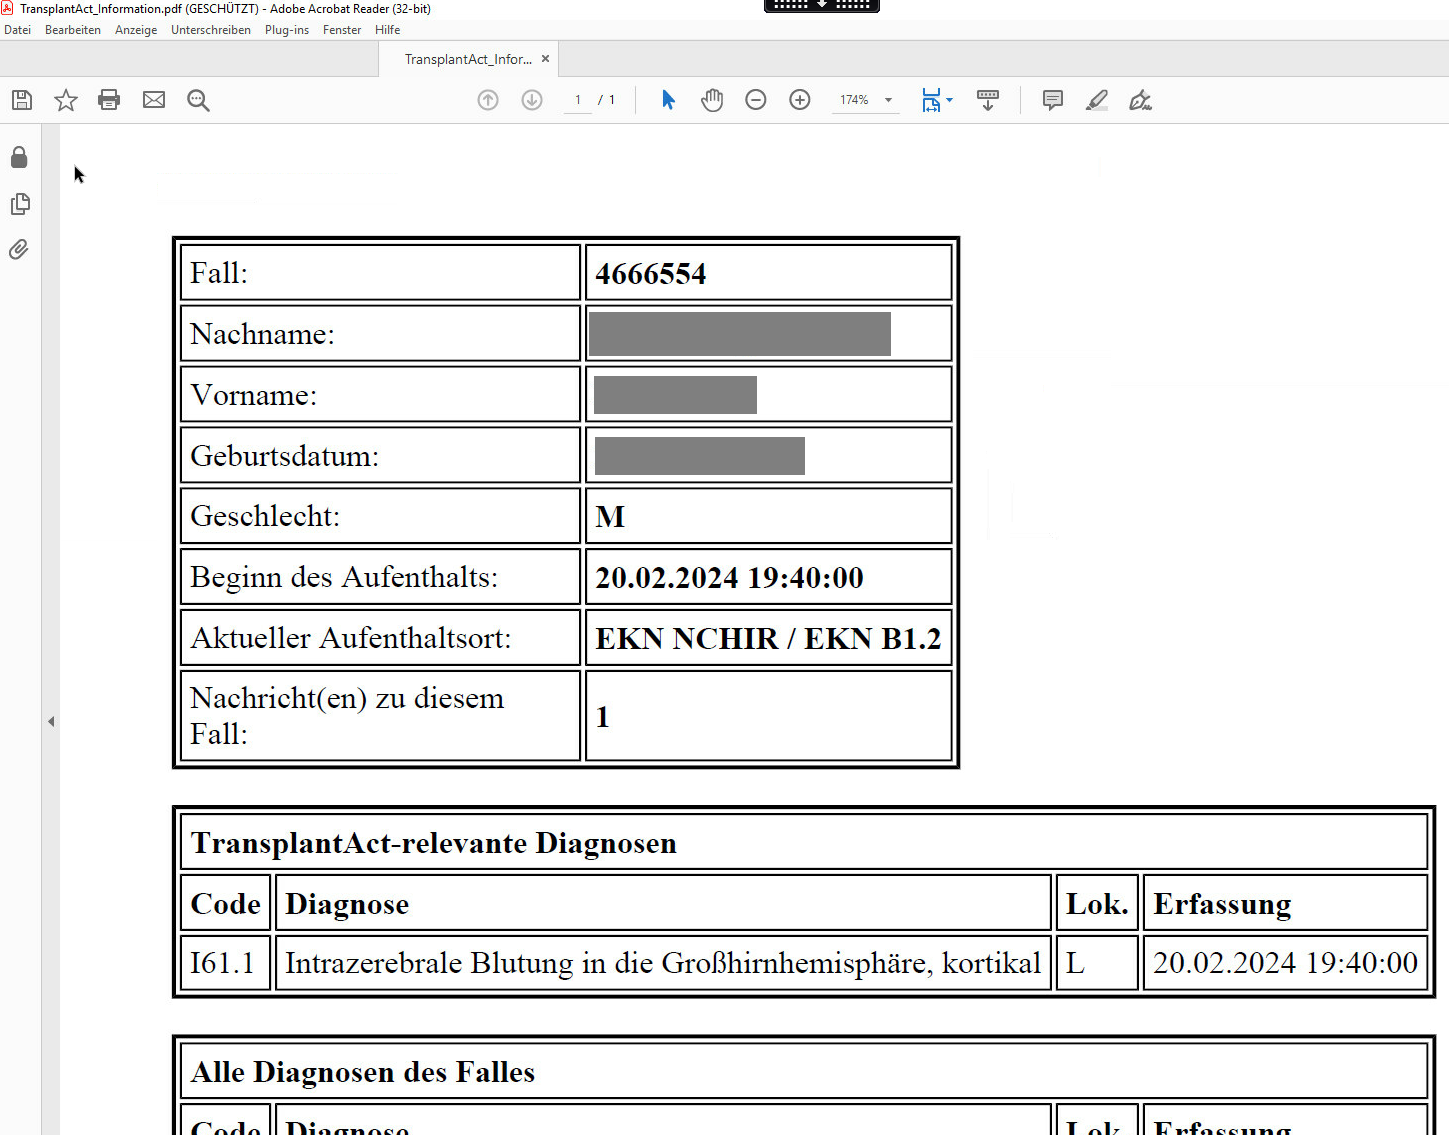Activate the Selection arrow tool

(668, 100)
